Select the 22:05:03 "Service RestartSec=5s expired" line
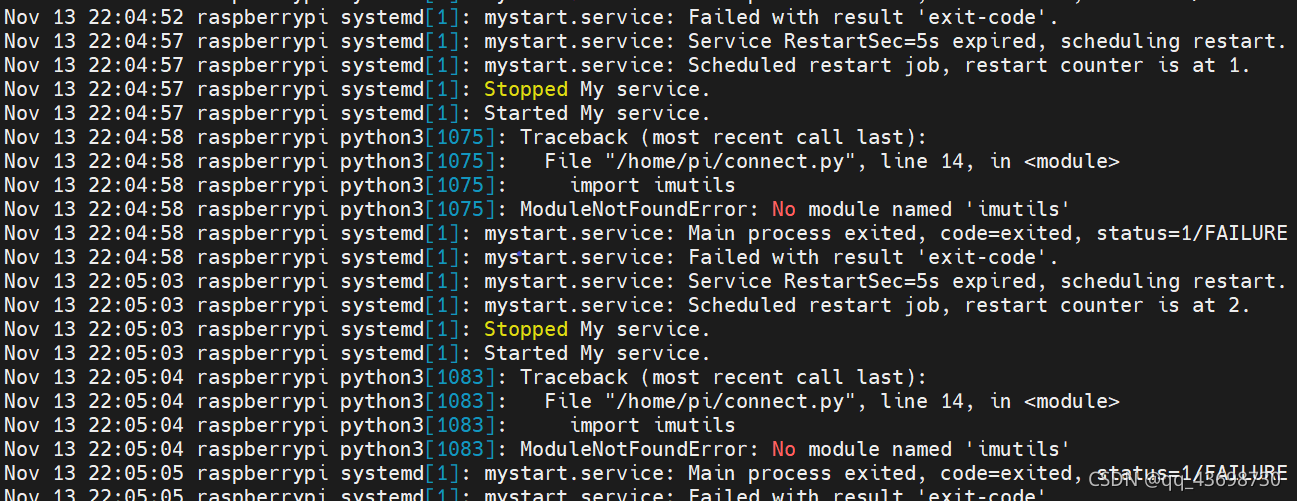This screenshot has width=1297, height=501. coord(645,281)
